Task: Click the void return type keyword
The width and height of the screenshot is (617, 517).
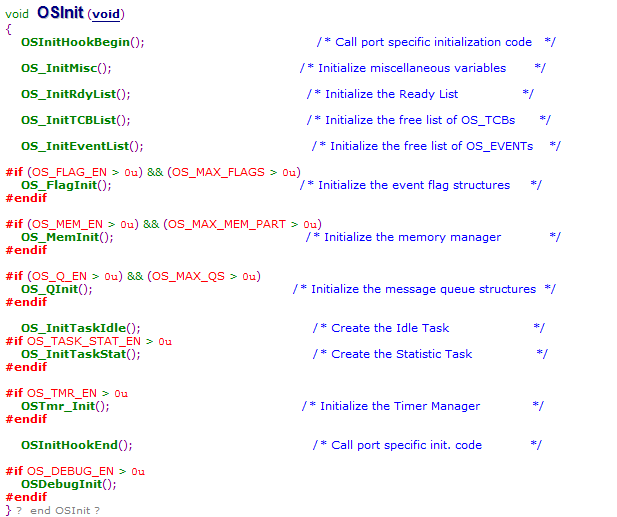Action: pyautogui.click(x=17, y=14)
